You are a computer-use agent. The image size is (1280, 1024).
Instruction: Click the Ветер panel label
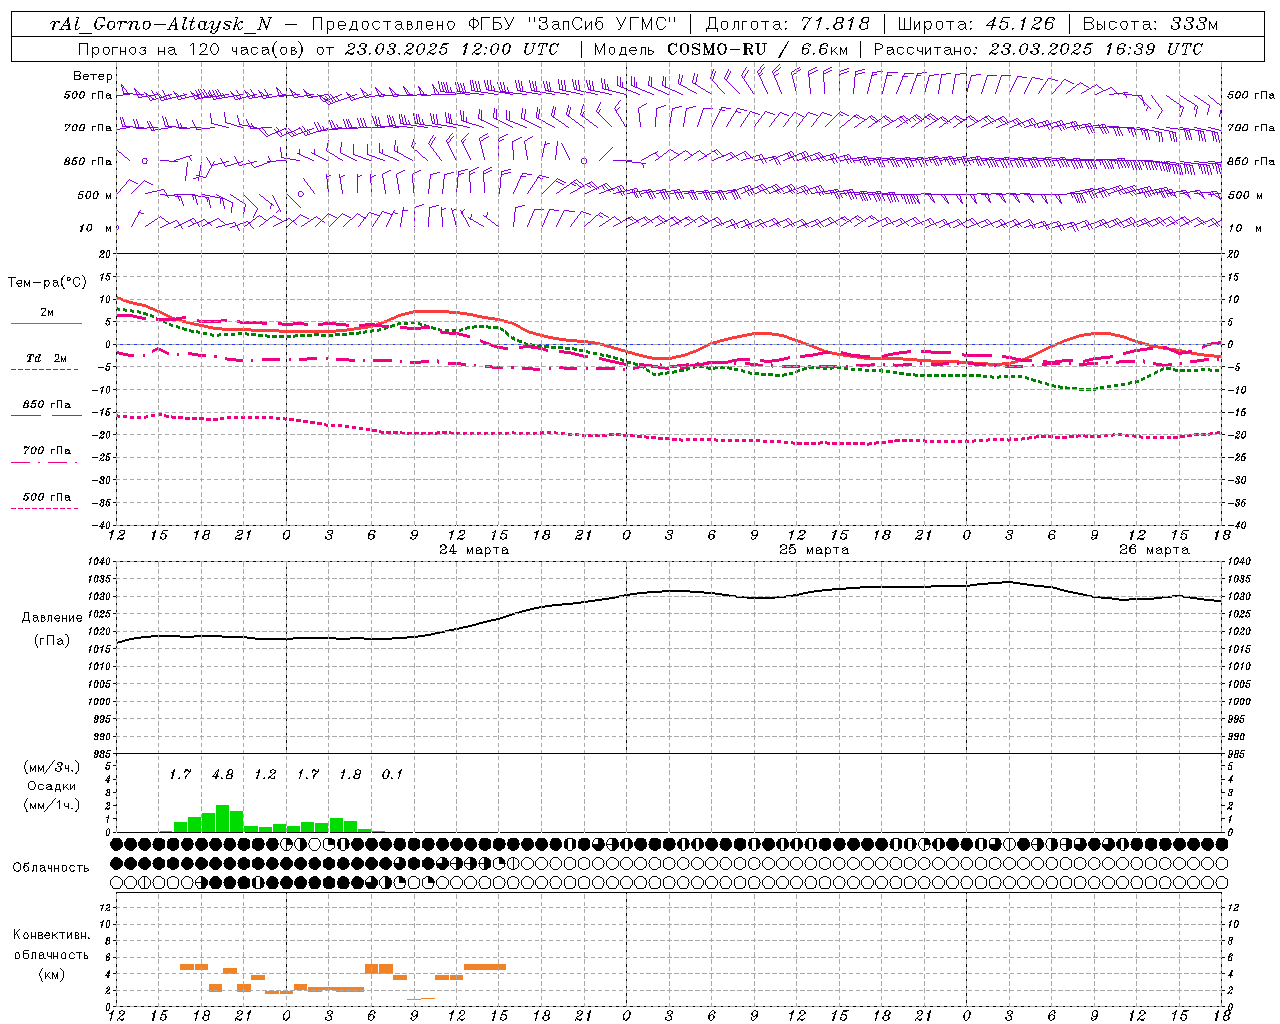92,76
